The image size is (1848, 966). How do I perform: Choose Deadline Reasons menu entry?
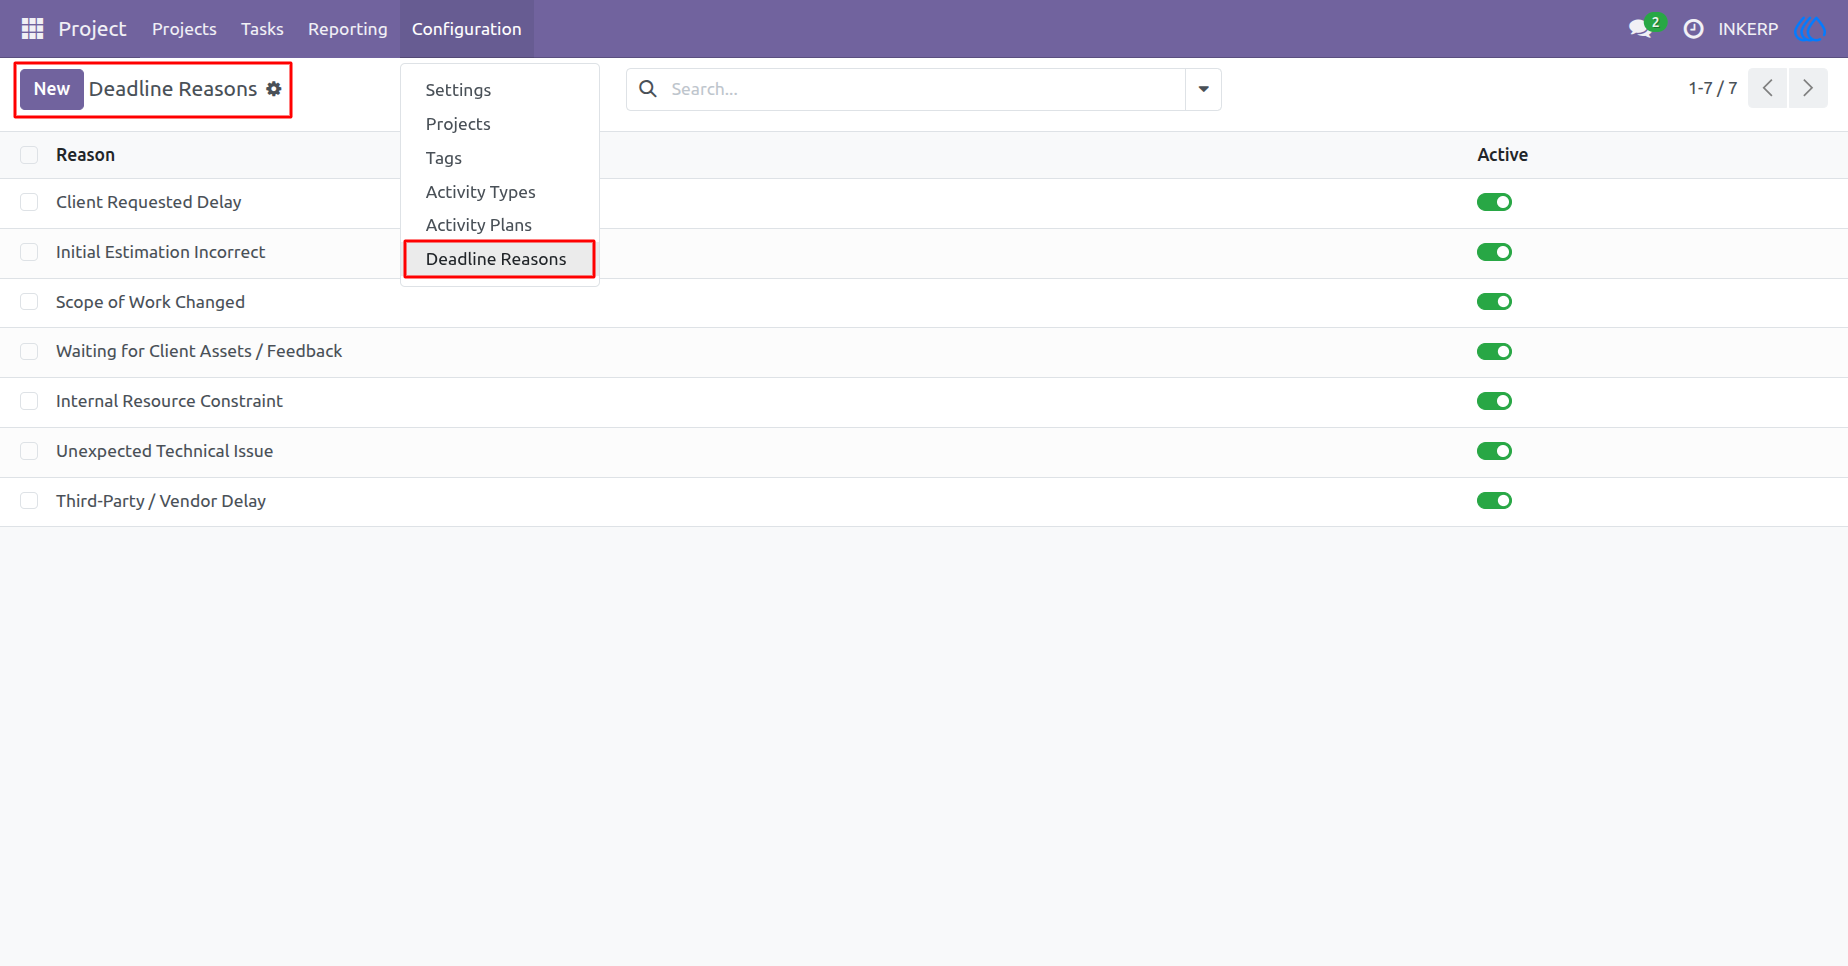[x=496, y=259]
